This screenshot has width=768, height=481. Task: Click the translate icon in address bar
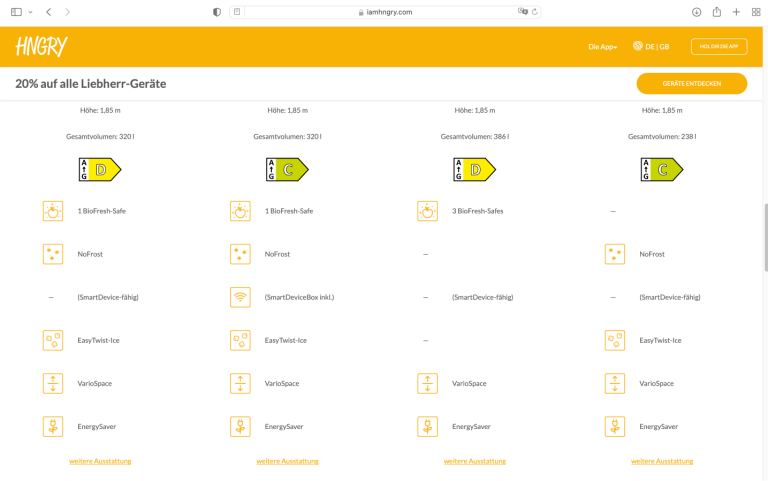(523, 11)
